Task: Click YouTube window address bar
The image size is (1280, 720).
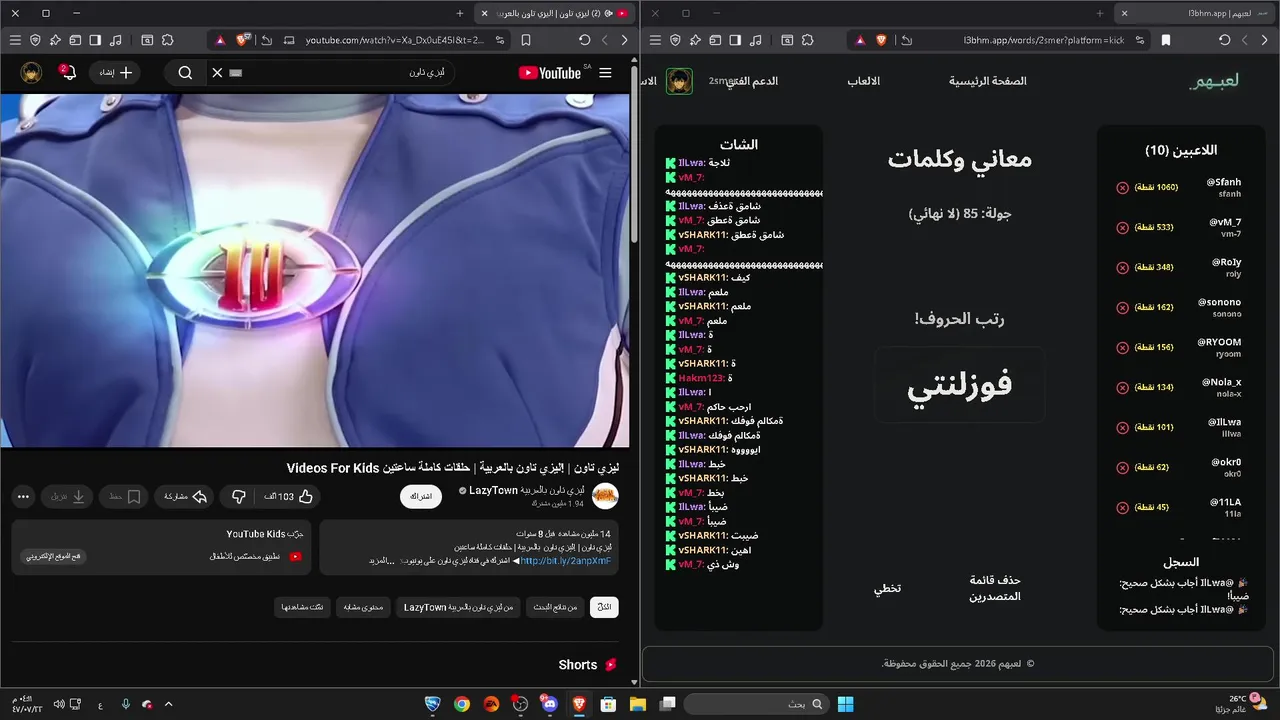Action: click(x=395, y=40)
